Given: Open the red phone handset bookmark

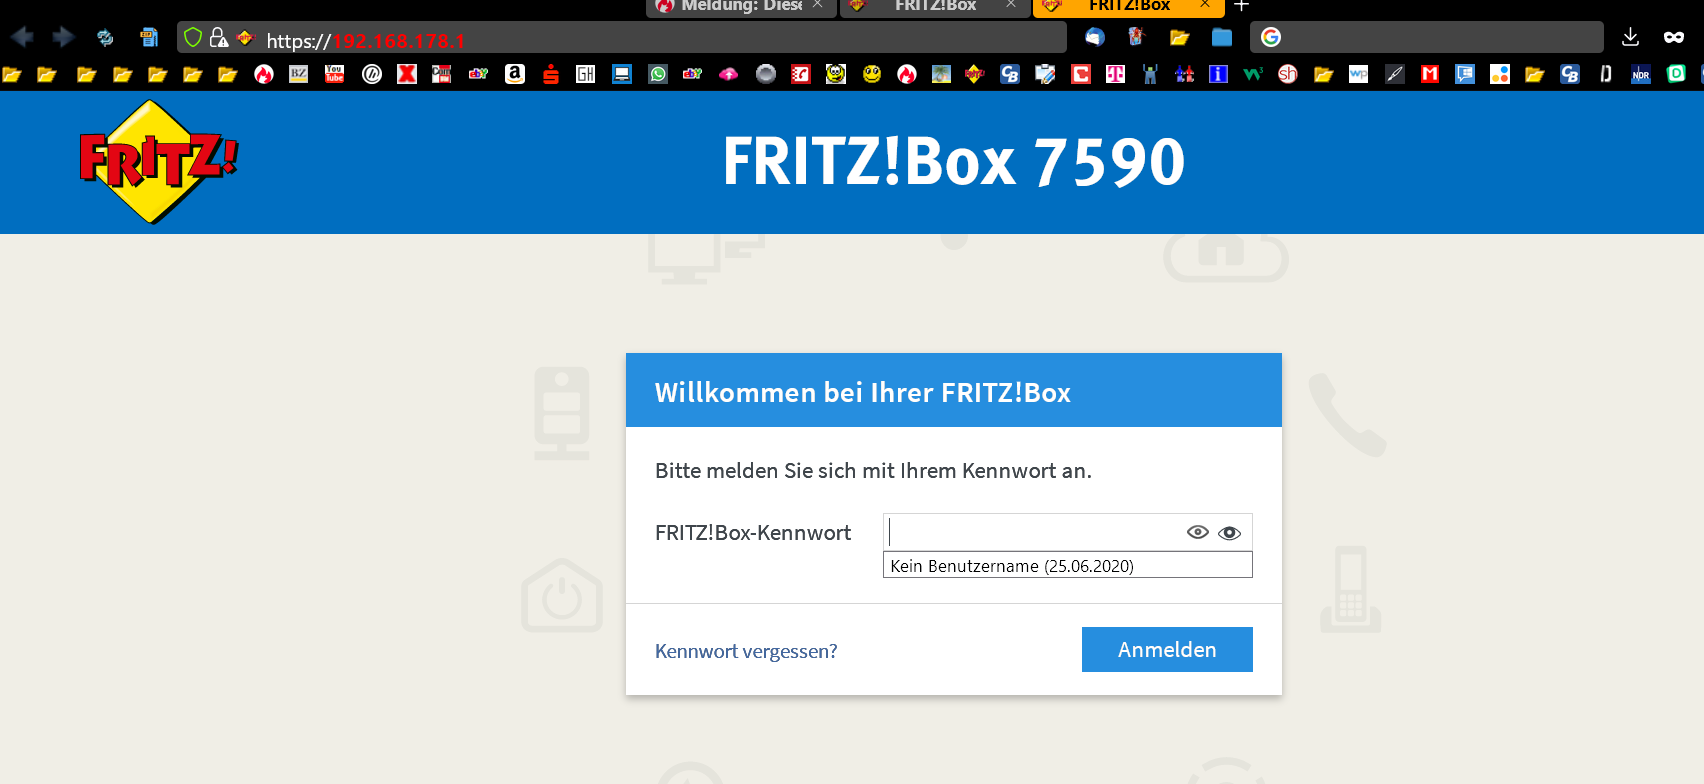Looking at the screenshot, I should click(x=801, y=74).
